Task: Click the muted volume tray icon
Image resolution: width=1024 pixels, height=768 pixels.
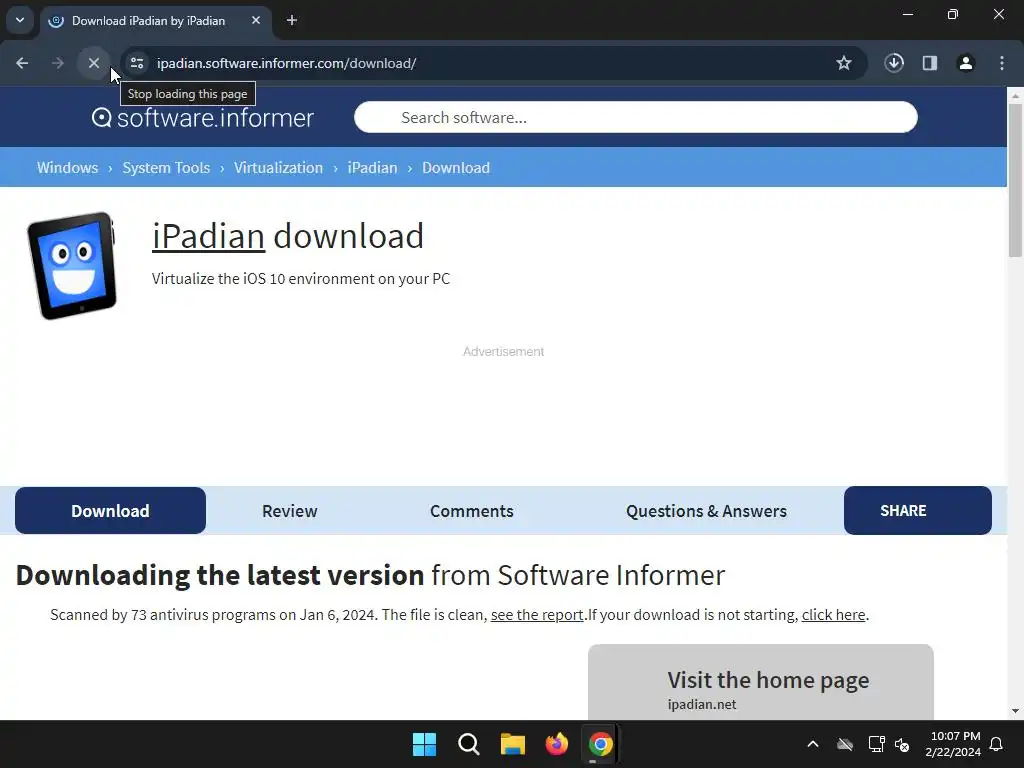Action: tap(903, 744)
